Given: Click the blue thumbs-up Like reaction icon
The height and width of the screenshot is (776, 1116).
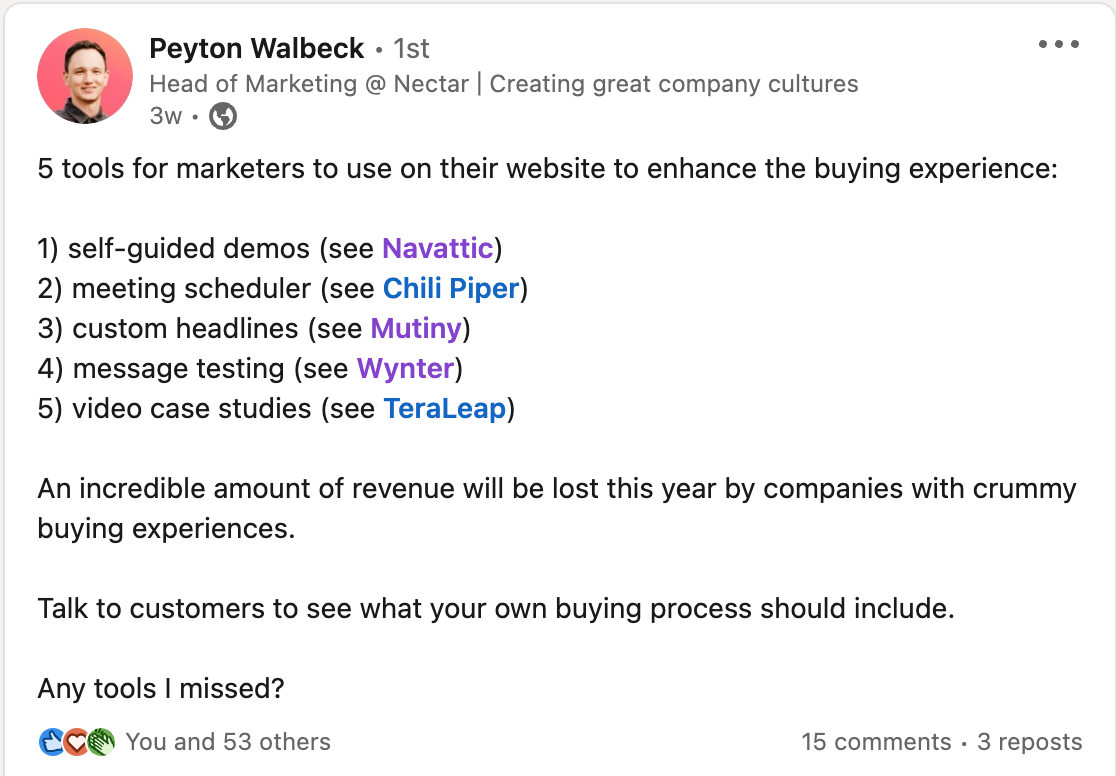Looking at the screenshot, I should coord(52,742).
